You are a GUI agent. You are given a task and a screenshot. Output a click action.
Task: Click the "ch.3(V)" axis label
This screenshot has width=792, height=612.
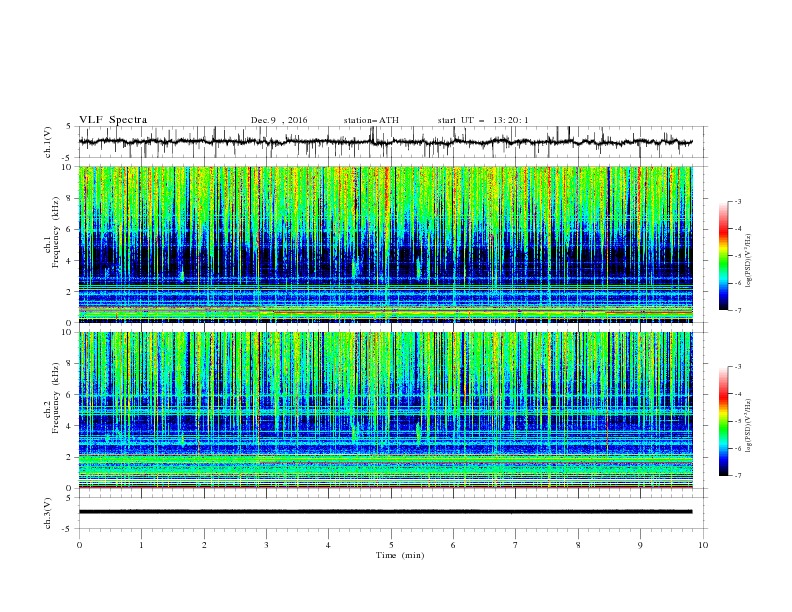coord(48,513)
